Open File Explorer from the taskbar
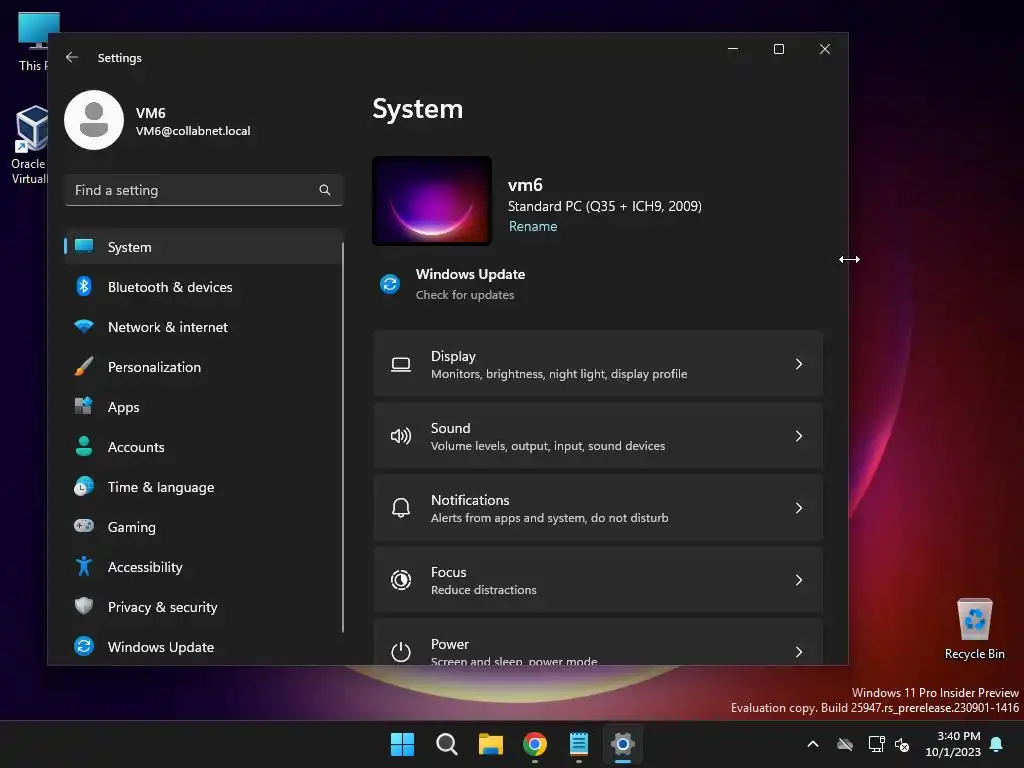 click(x=490, y=744)
